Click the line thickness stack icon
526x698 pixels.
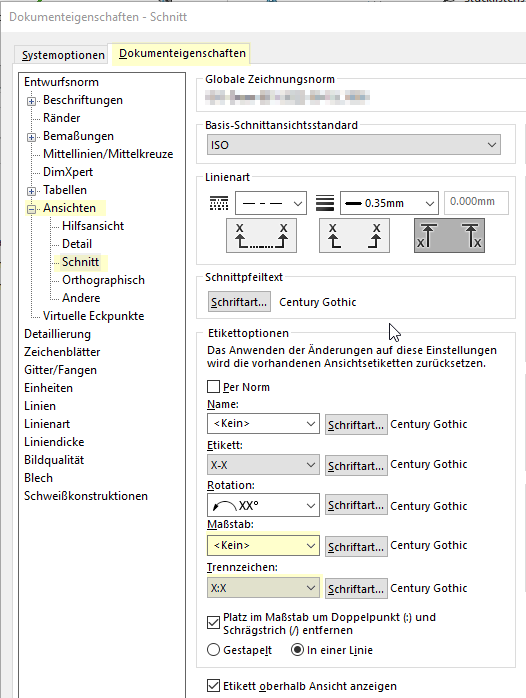(x=325, y=203)
